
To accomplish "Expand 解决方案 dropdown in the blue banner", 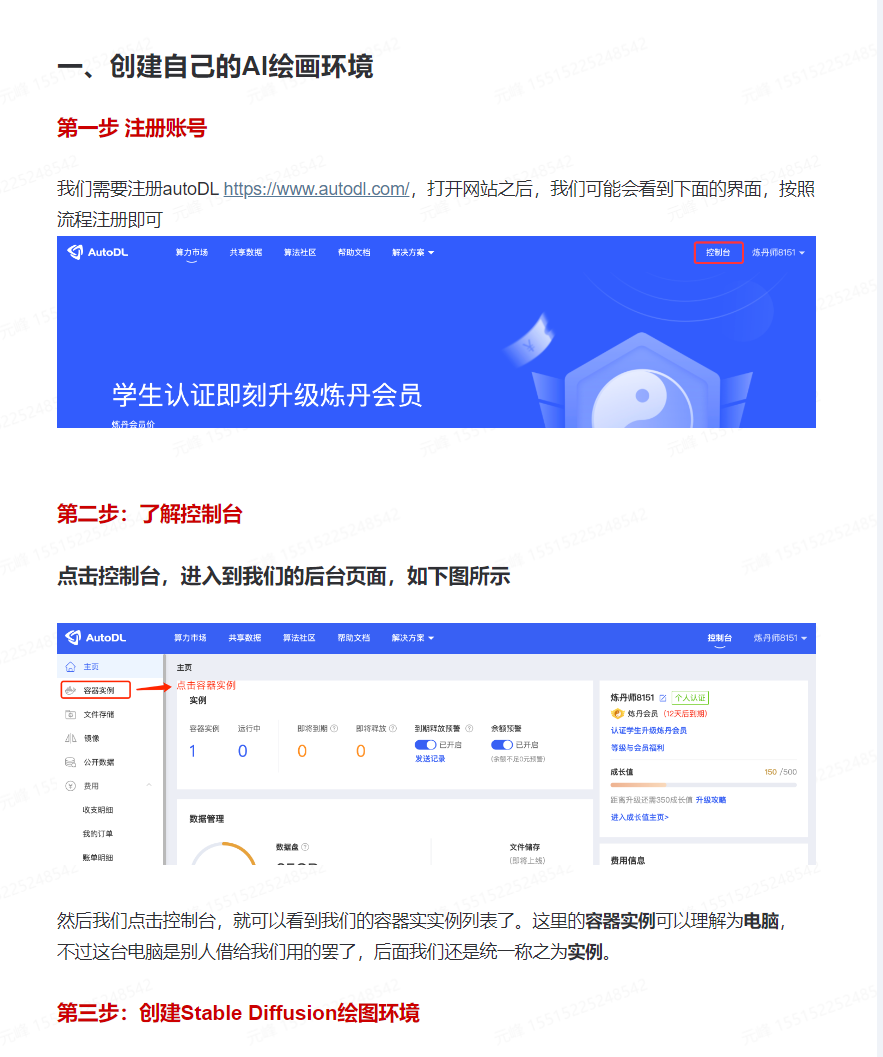I will tap(413, 253).
